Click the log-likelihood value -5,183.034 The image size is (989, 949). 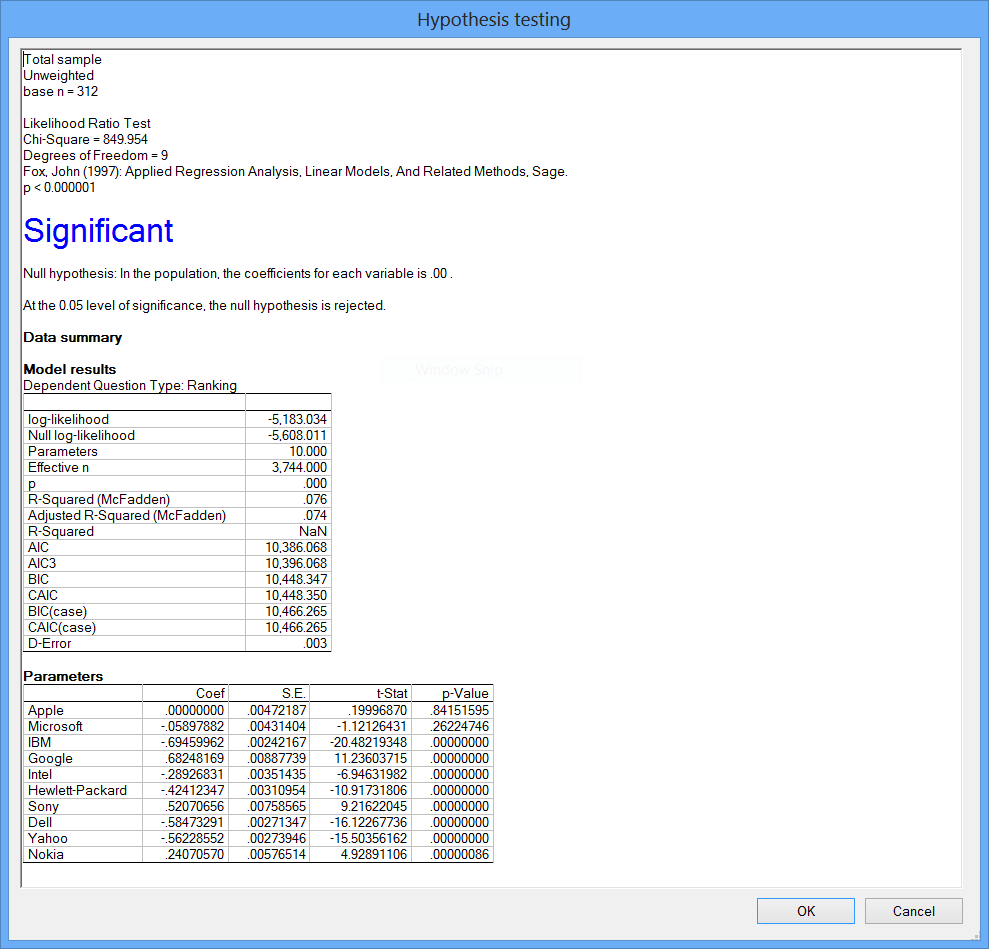tap(297, 419)
